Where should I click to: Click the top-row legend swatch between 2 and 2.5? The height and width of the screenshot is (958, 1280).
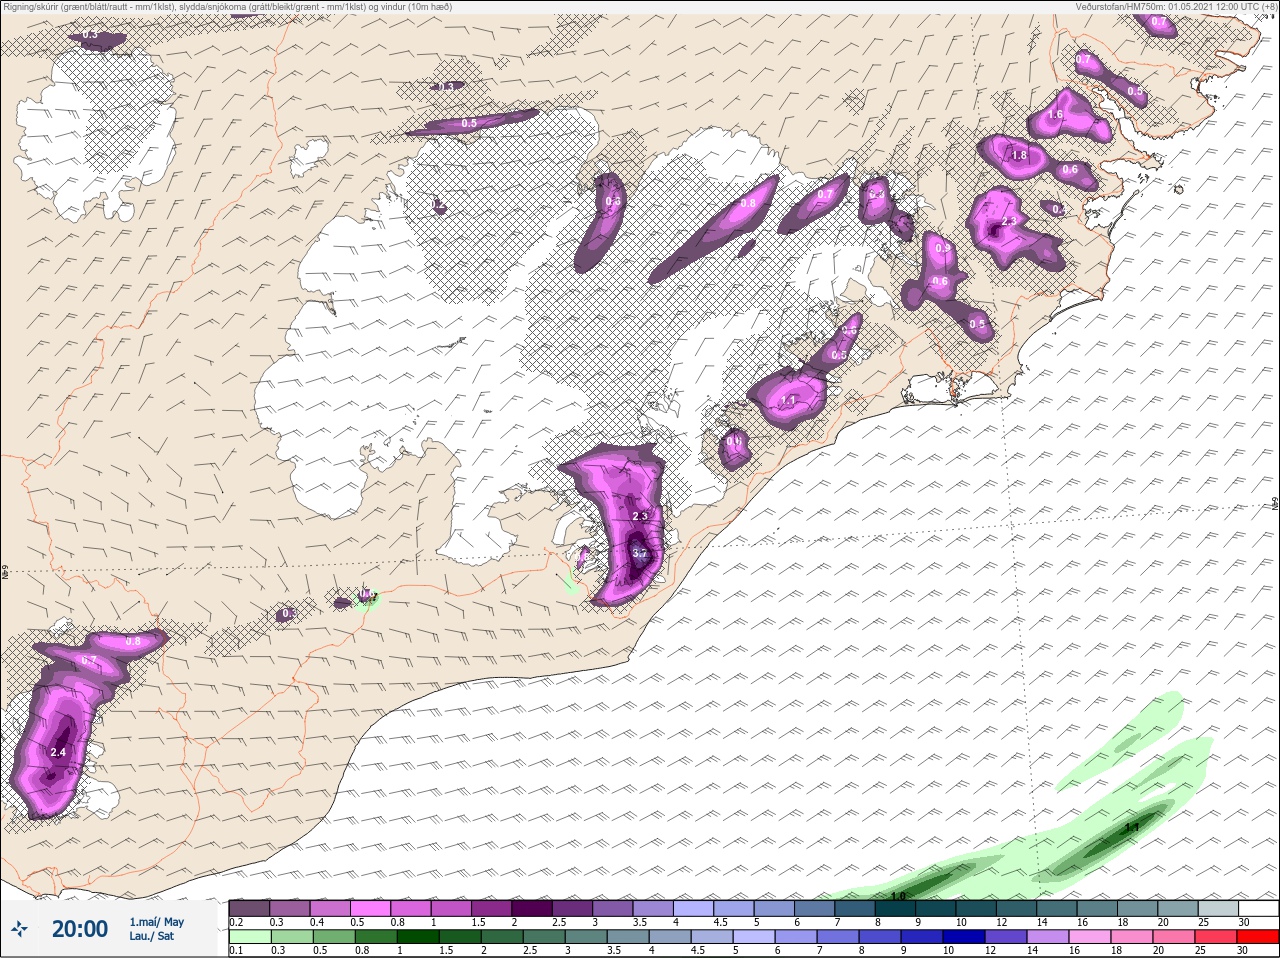[x=534, y=908]
